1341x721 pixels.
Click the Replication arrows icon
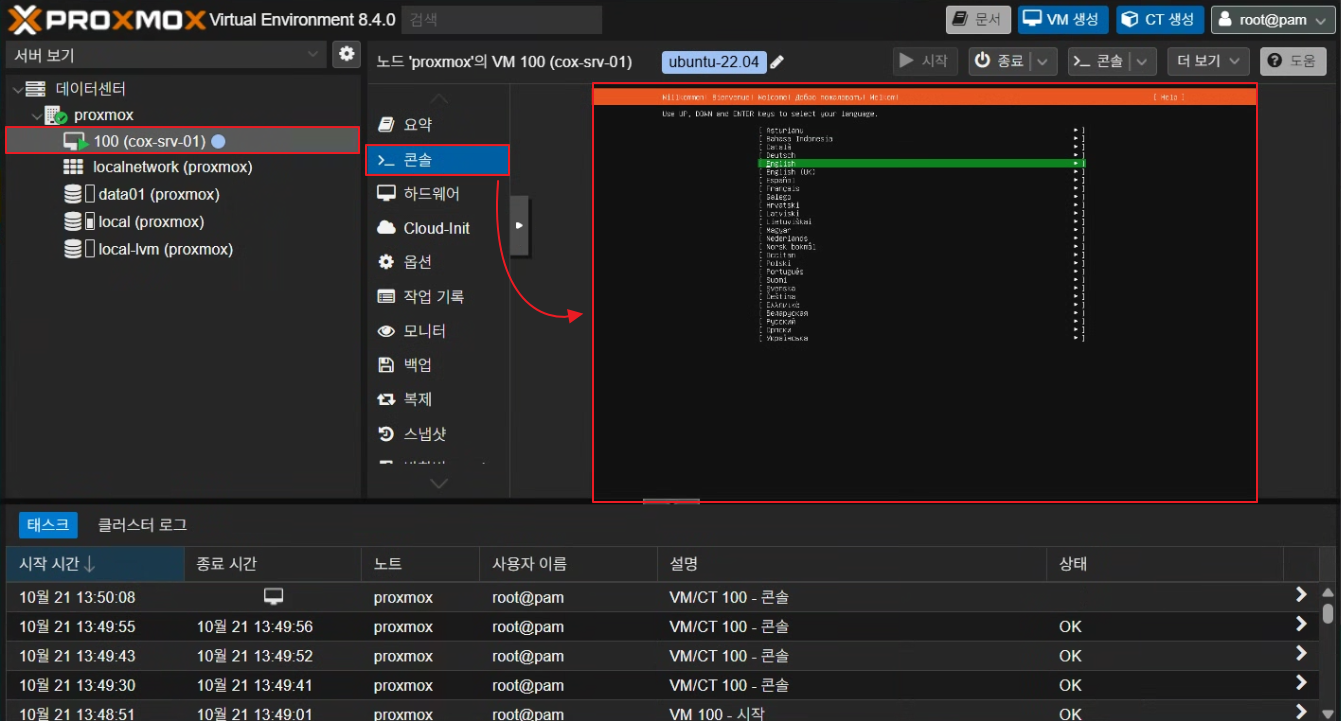tap(386, 399)
